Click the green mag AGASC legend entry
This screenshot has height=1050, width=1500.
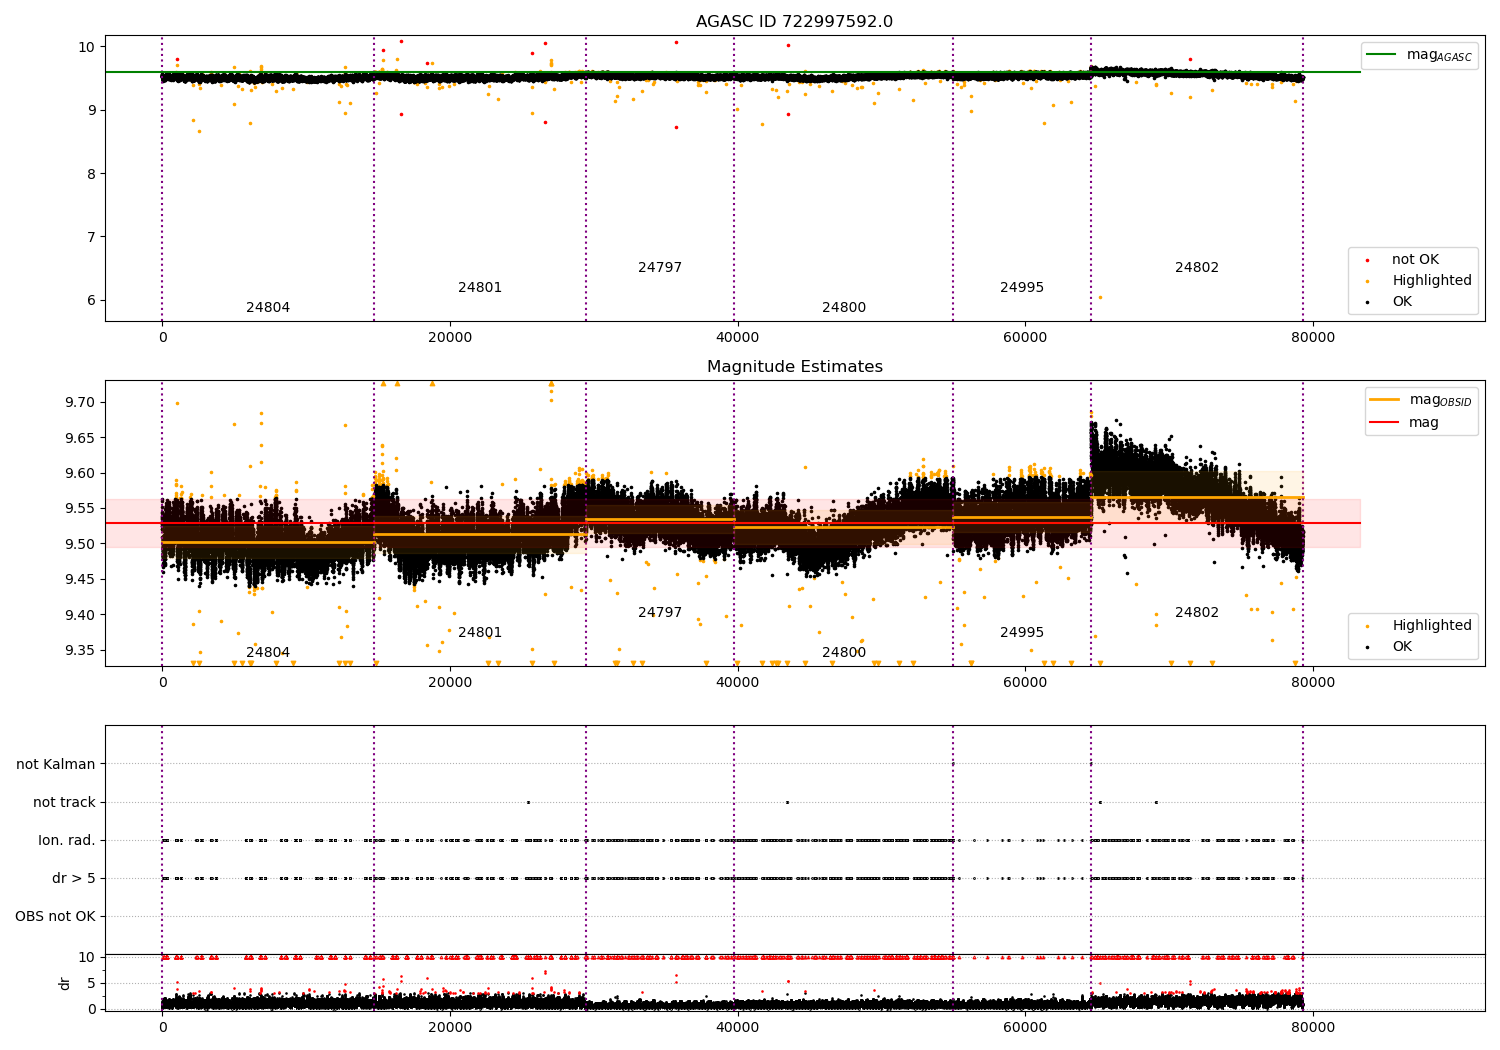pyautogui.click(x=1420, y=55)
